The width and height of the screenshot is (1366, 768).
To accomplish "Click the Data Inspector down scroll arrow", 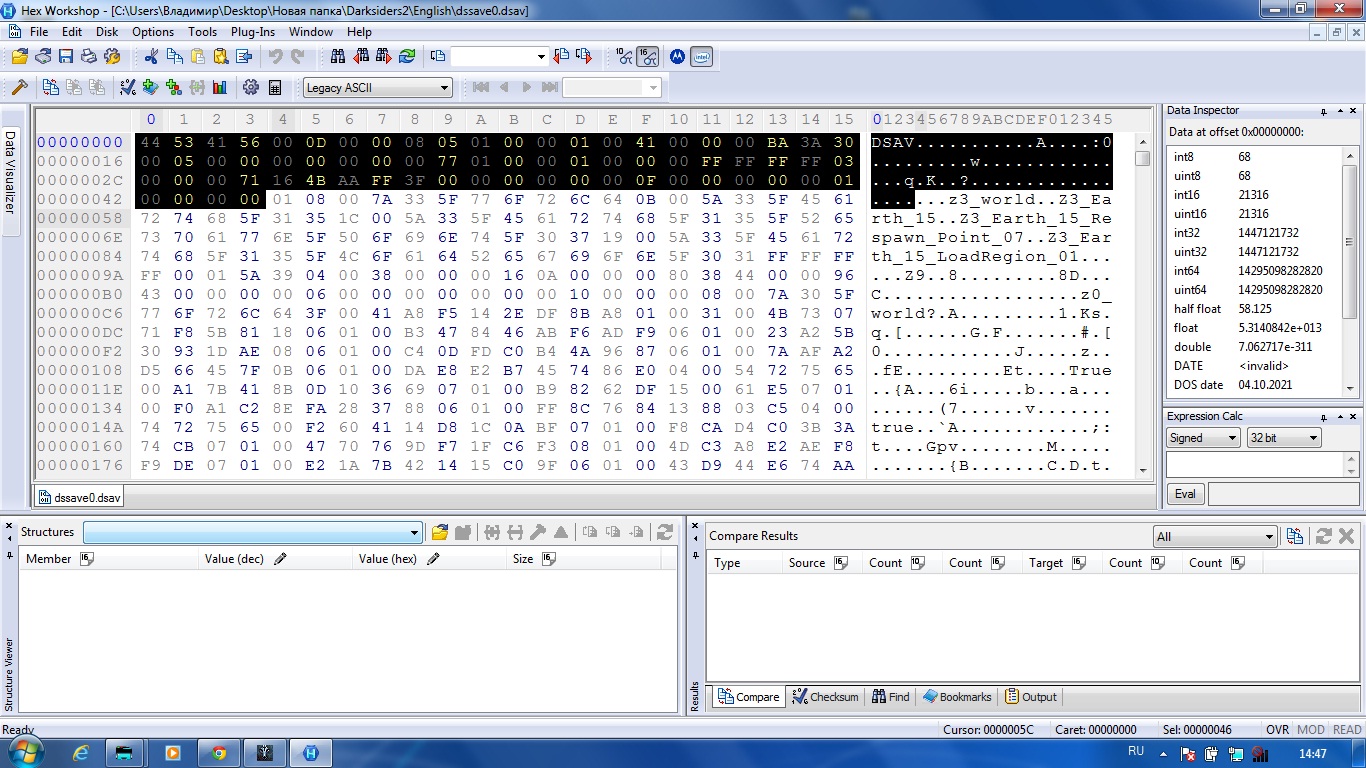I will click(x=1349, y=388).
